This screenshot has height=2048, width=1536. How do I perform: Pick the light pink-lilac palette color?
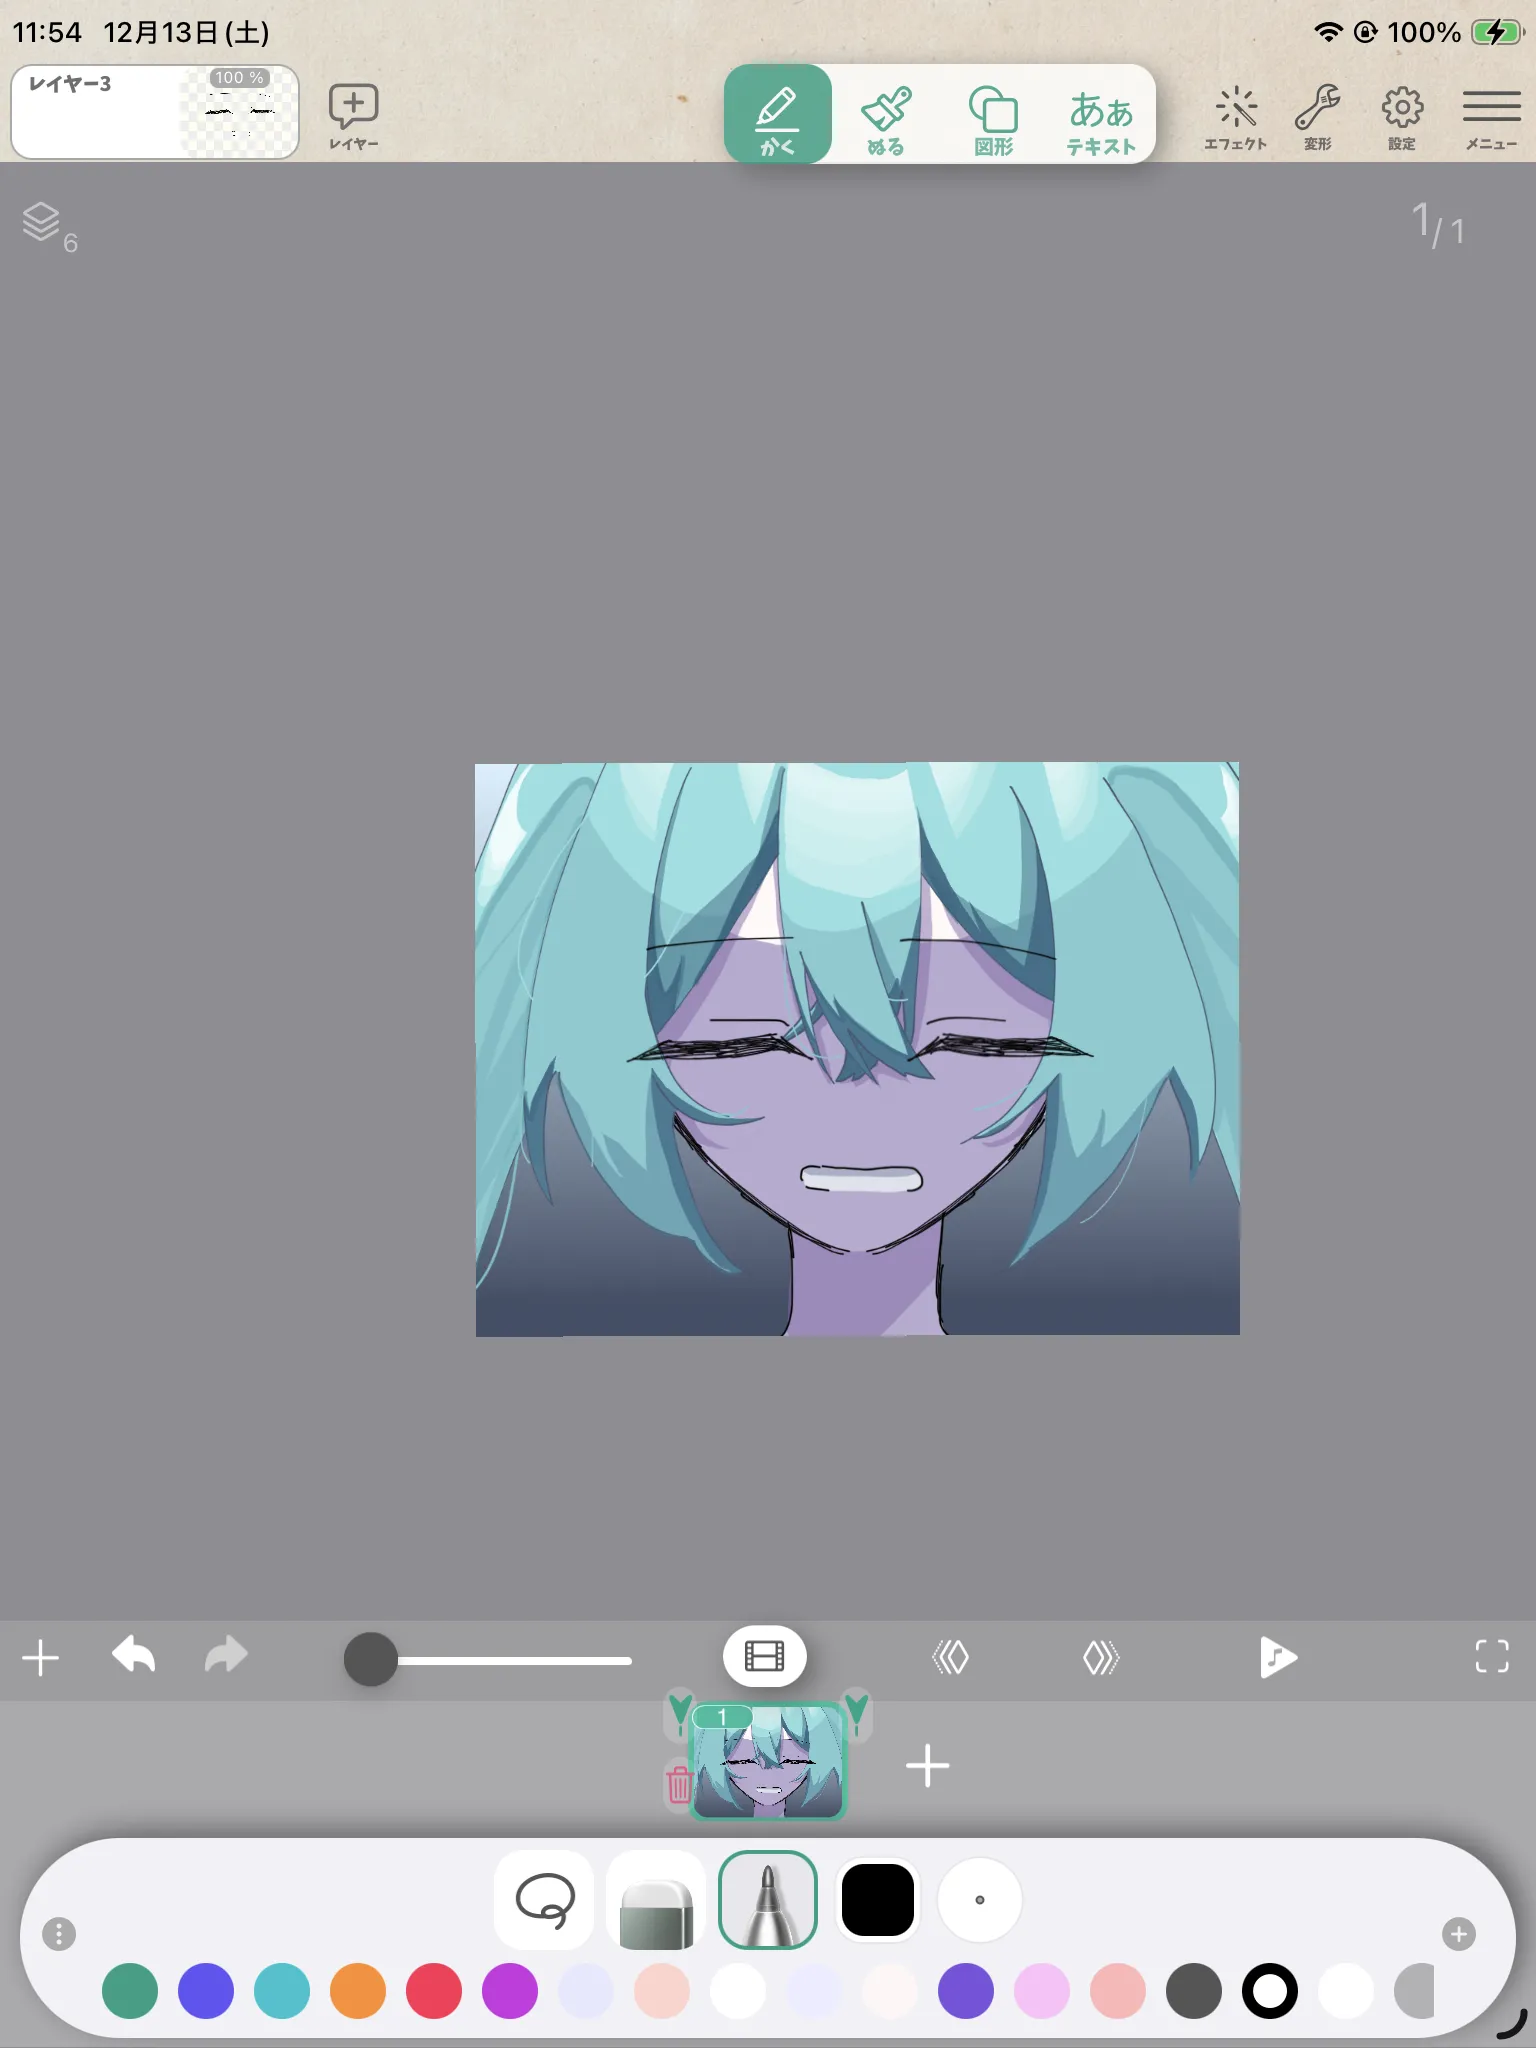pyautogui.click(x=1042, y=1991)
